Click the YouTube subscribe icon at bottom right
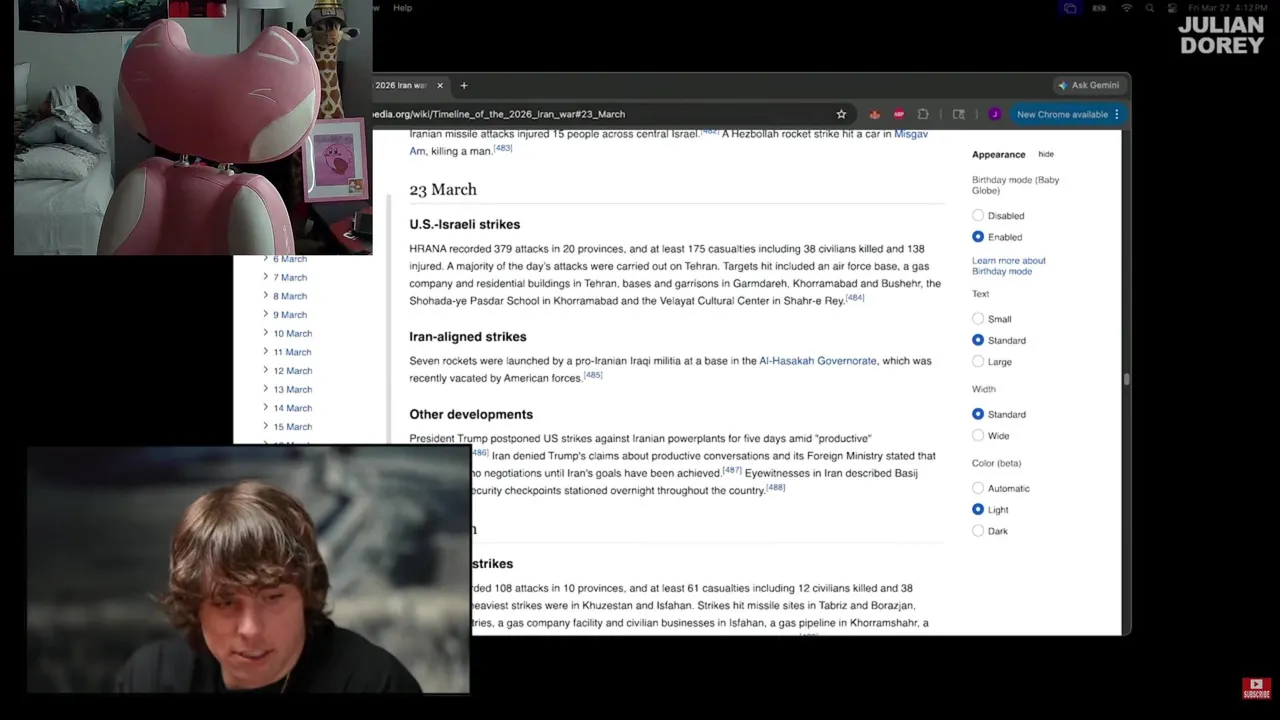The width and height of the screenshot is (1280, 720). point(1256,688)
